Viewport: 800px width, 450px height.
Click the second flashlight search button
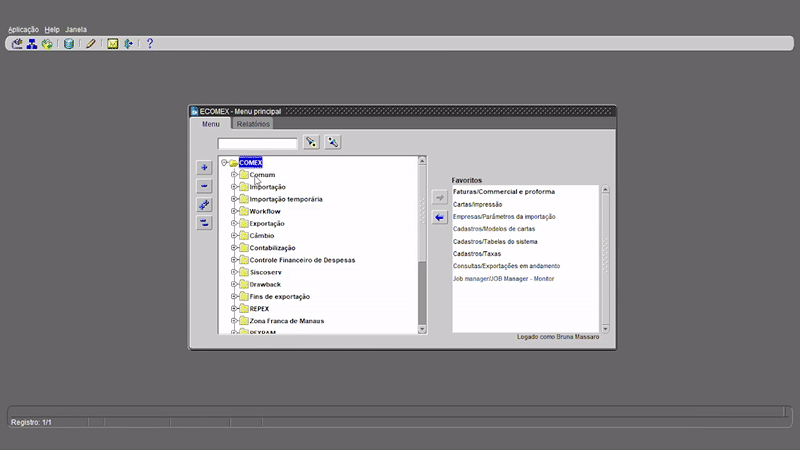point(333,142)
